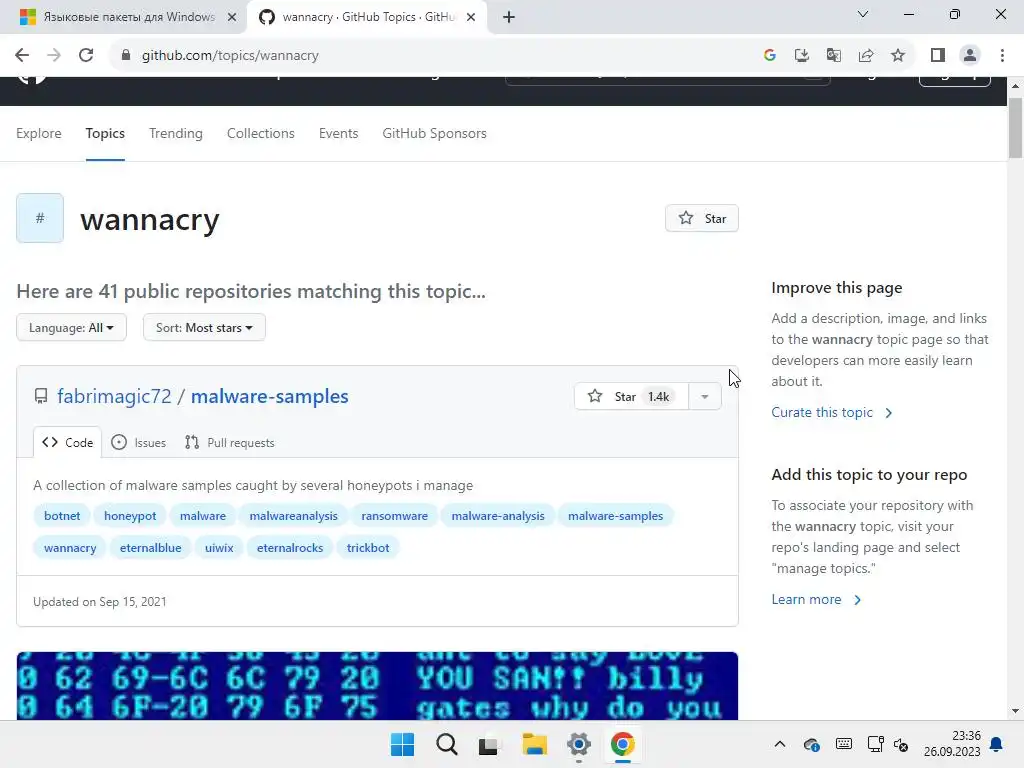Click the trickbot topic tag

pyautogui.click(x=368, y=548)
